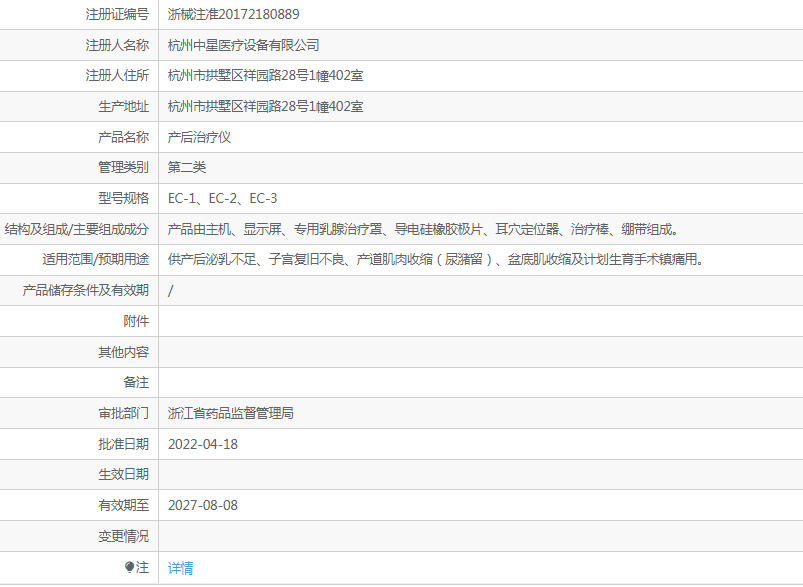Click the 注册人名称 label
The image size is (803, 587).
coord(117,45)
